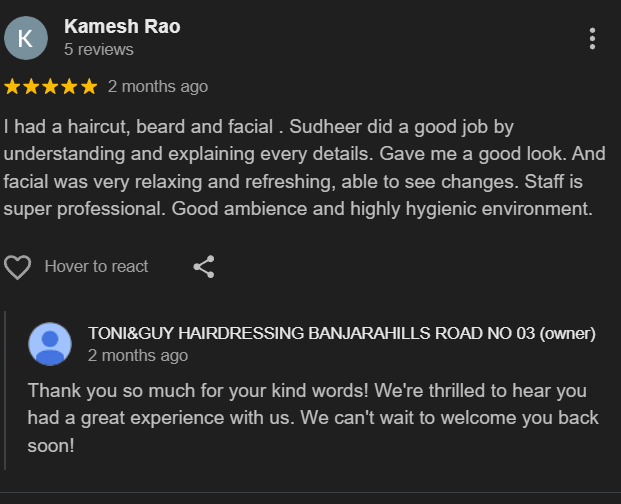This screenshot has height=504, width=621.
Task: Click the "Hover to react" label
Action: [96, 267]
